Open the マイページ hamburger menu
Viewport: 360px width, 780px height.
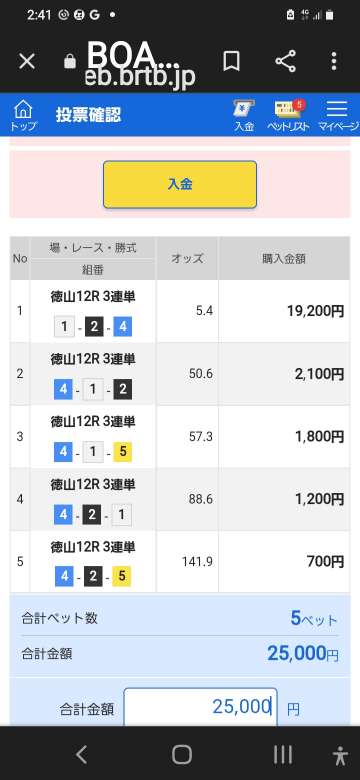click(x=338, y=115)
